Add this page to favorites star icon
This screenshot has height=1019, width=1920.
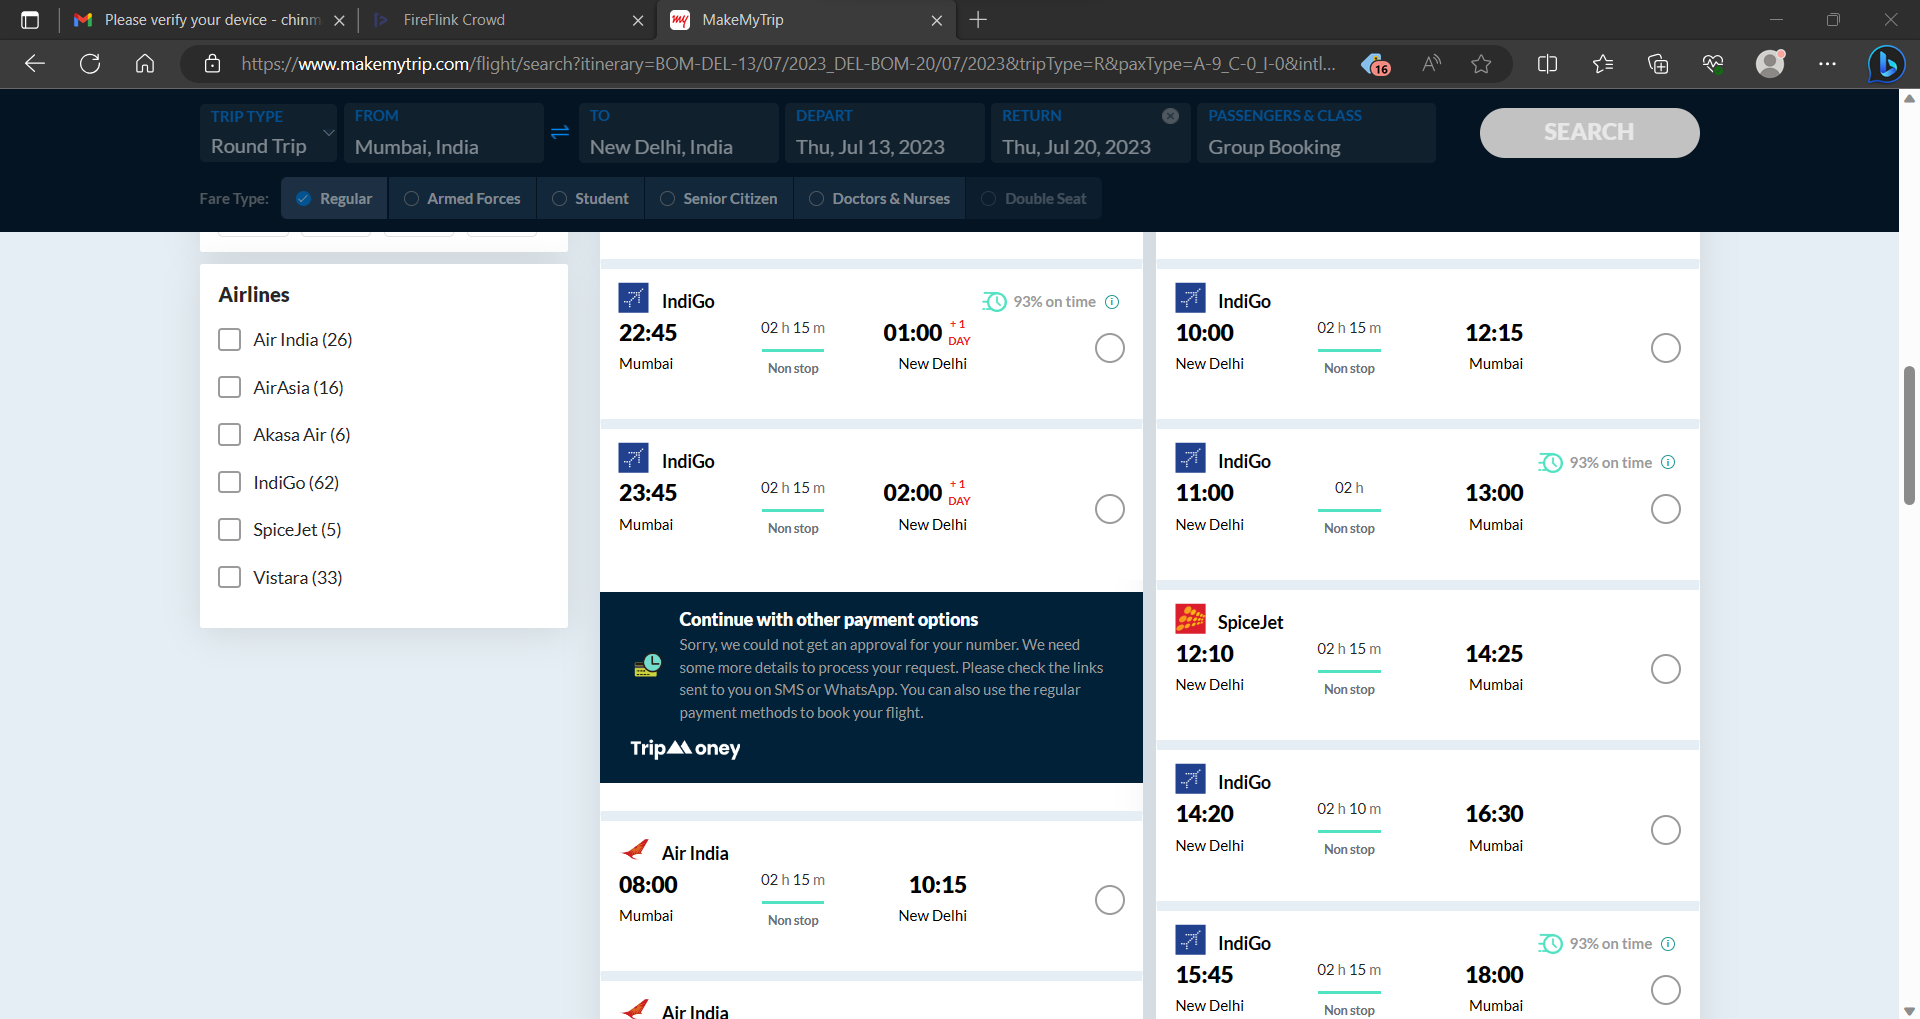pos(1481,64)
